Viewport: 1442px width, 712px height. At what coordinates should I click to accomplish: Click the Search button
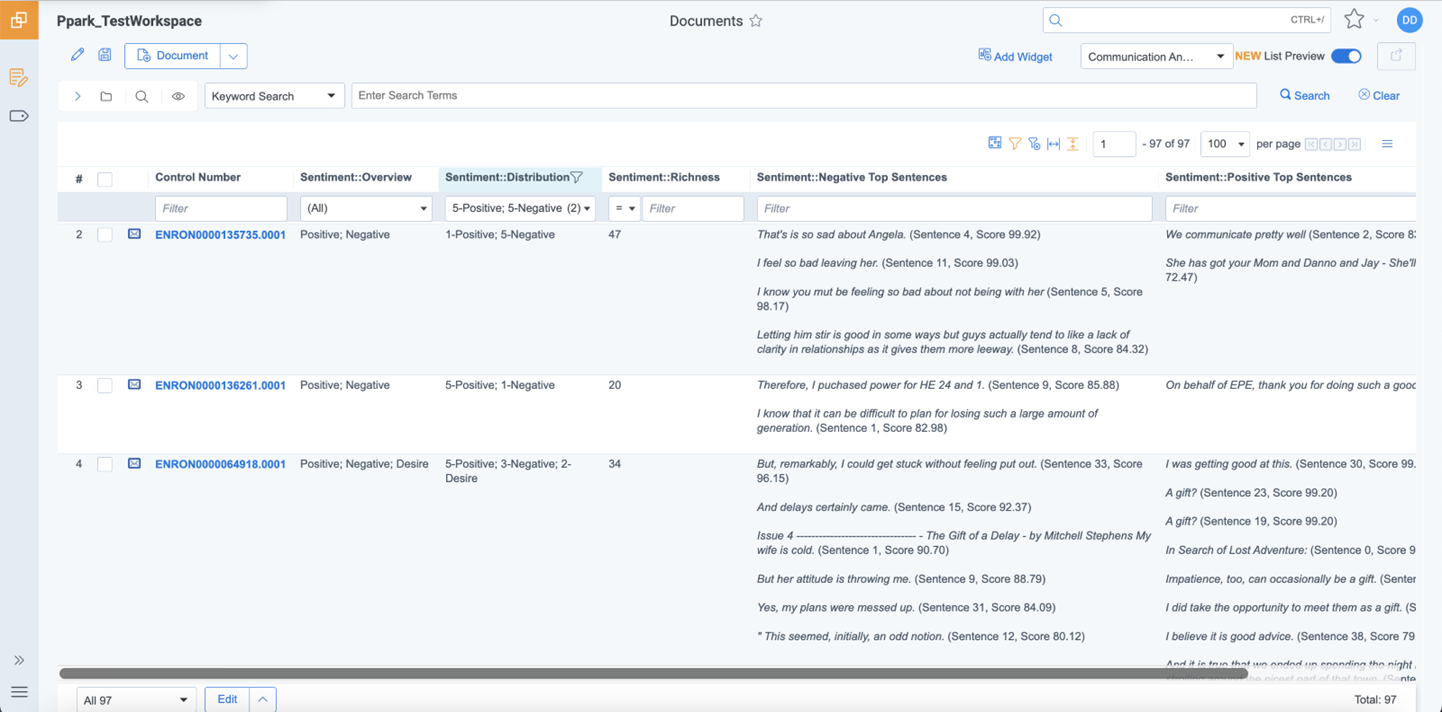[x=1304, y=95]
